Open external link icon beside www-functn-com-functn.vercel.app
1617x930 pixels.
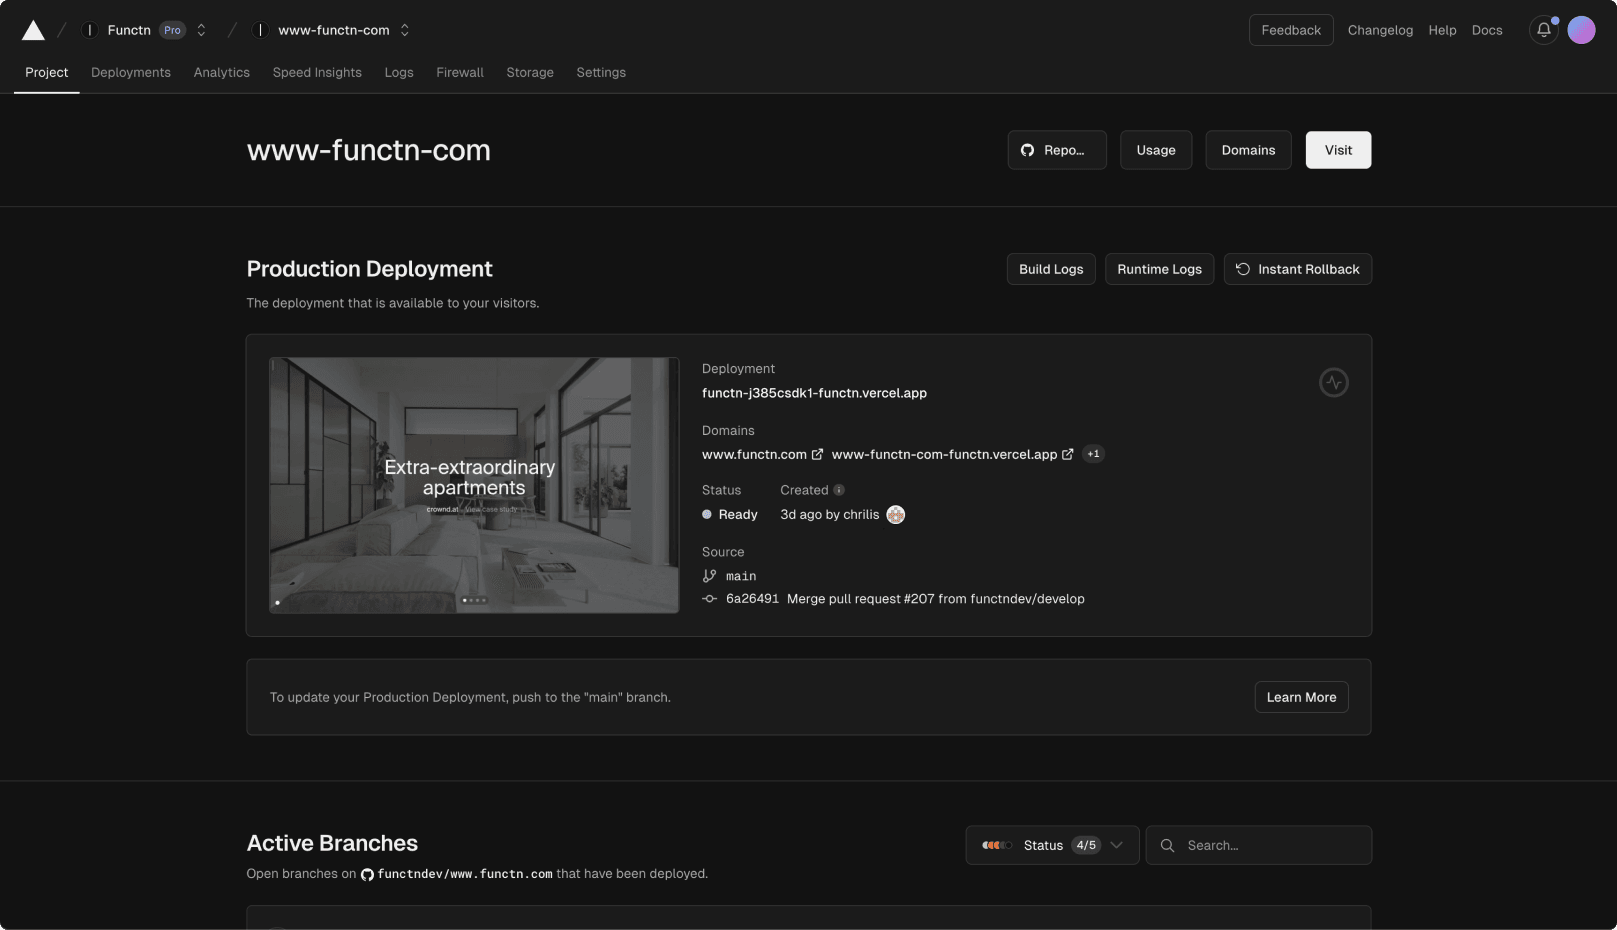pyautogui.click(x=1067, y=454)
